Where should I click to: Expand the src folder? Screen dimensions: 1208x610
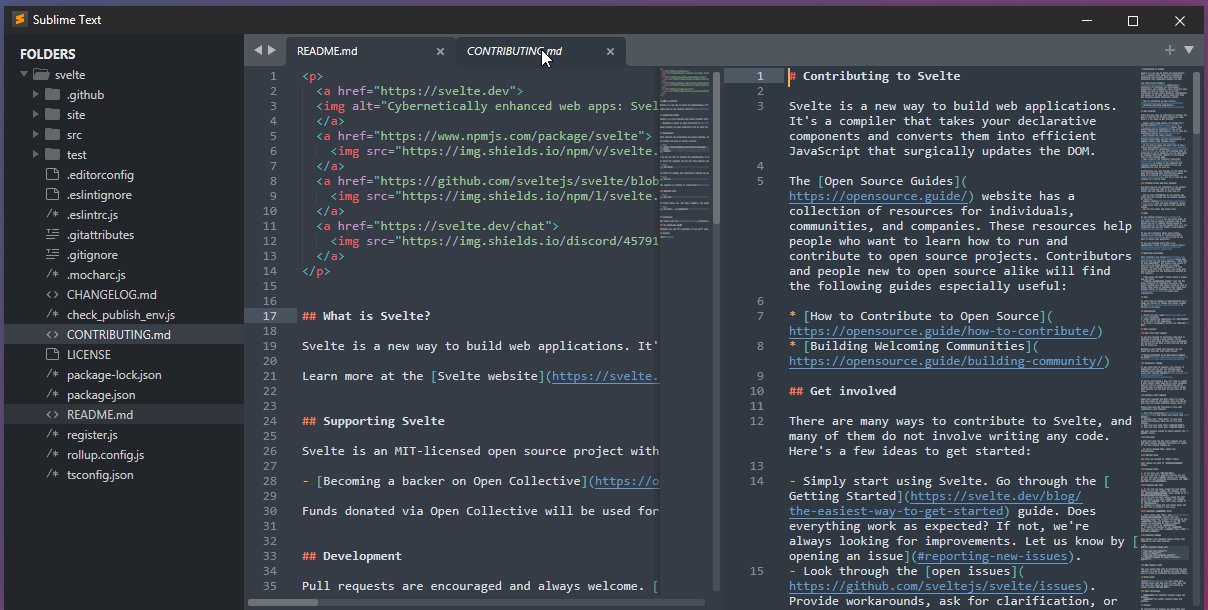36,135
